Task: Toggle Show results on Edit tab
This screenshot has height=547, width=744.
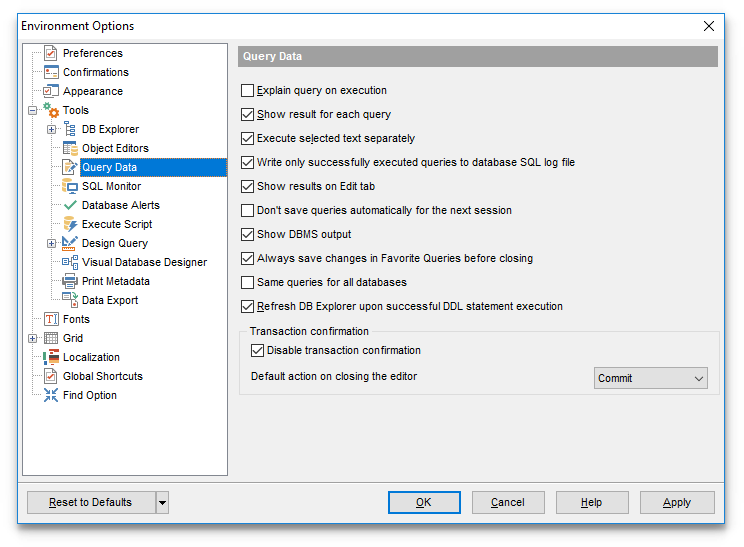Action: [x=247, y=186]
